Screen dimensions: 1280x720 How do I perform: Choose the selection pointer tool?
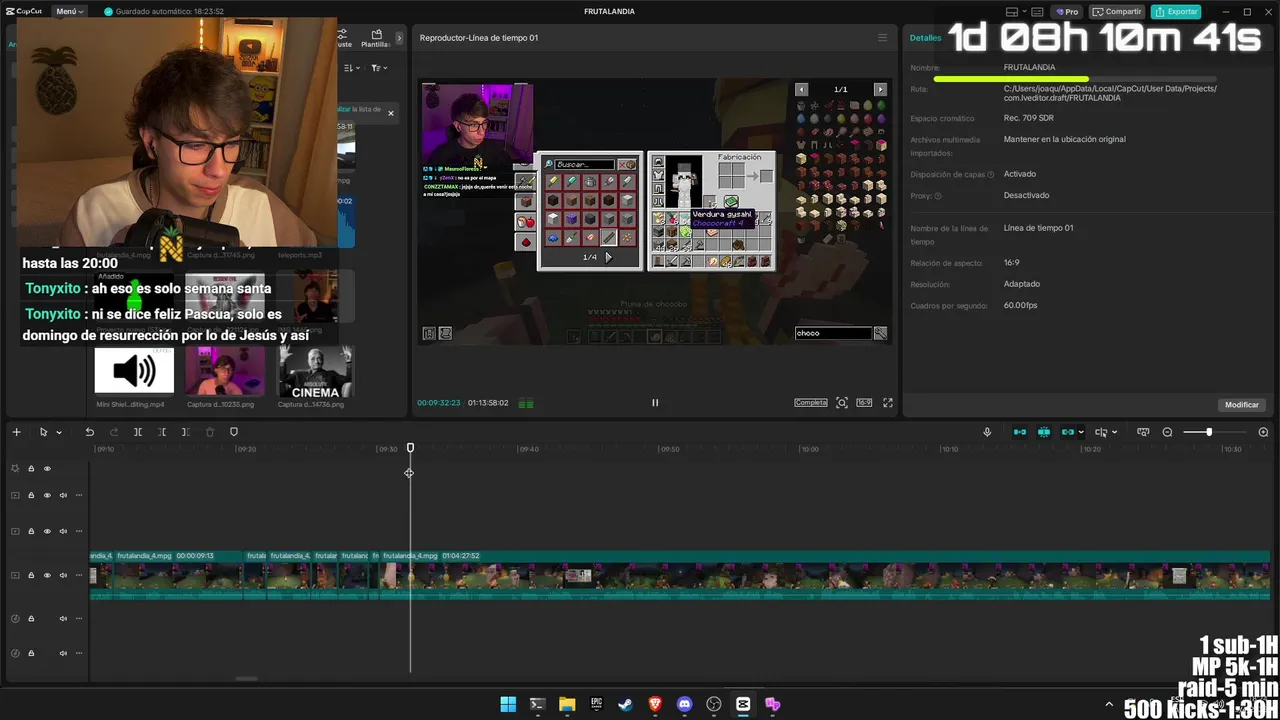pos(43,432)
